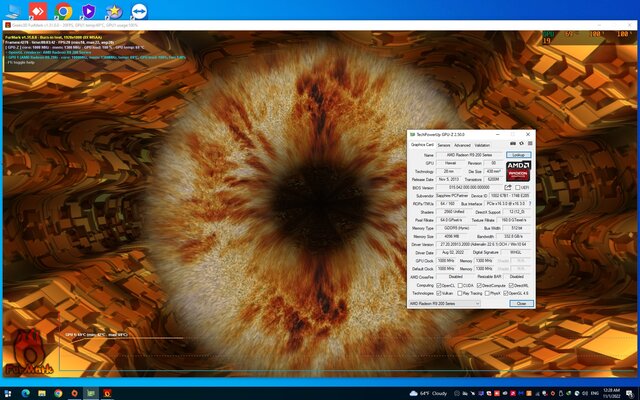Image resolution: width=640 pixels, height=400 pixels.
Task: Open the AnyDesk desktop shortcut
Action: pos(39,12)
